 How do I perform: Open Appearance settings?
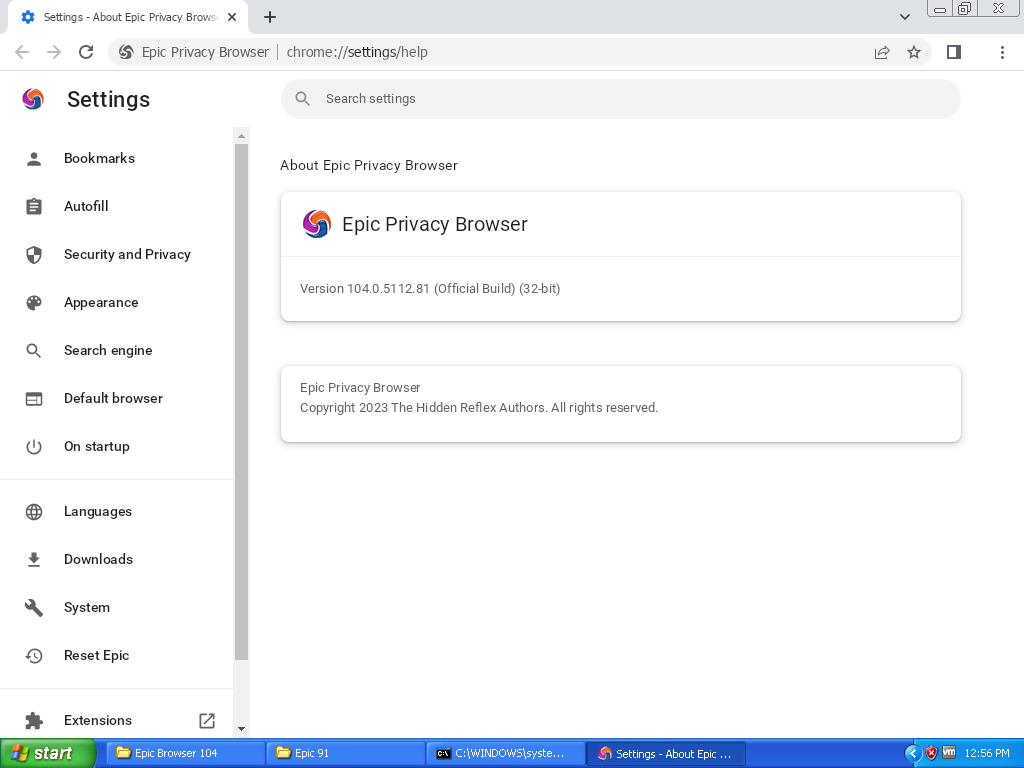[x=116, y=302]
